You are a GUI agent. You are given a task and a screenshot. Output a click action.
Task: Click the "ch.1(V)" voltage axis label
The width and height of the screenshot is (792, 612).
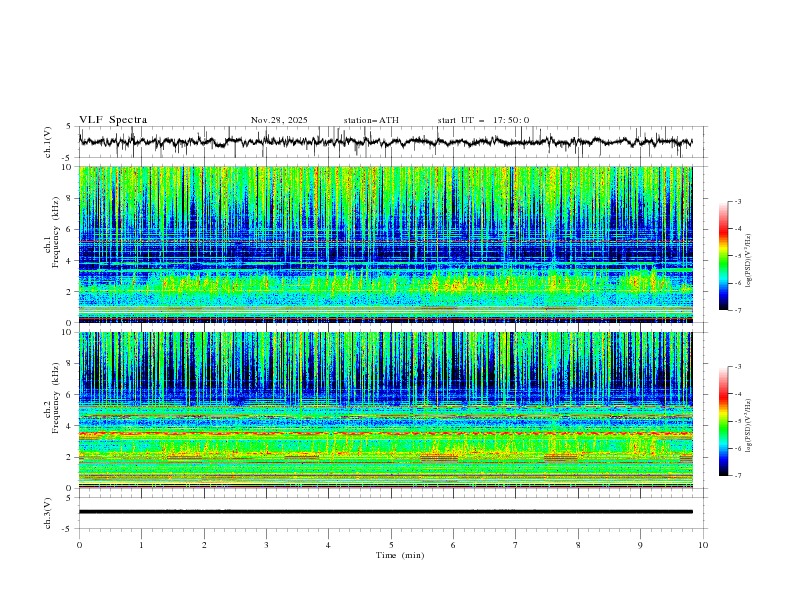tap(48, 142)
